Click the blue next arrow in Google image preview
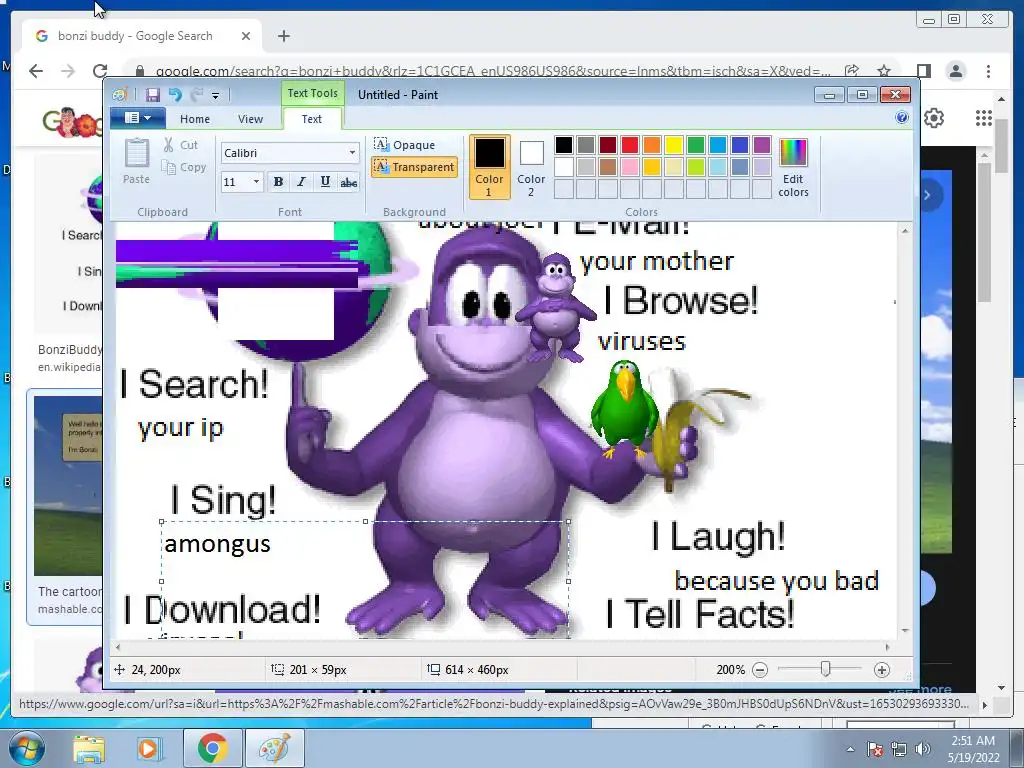The width and height of the screenshot is (1024, 768). point(928,195)
